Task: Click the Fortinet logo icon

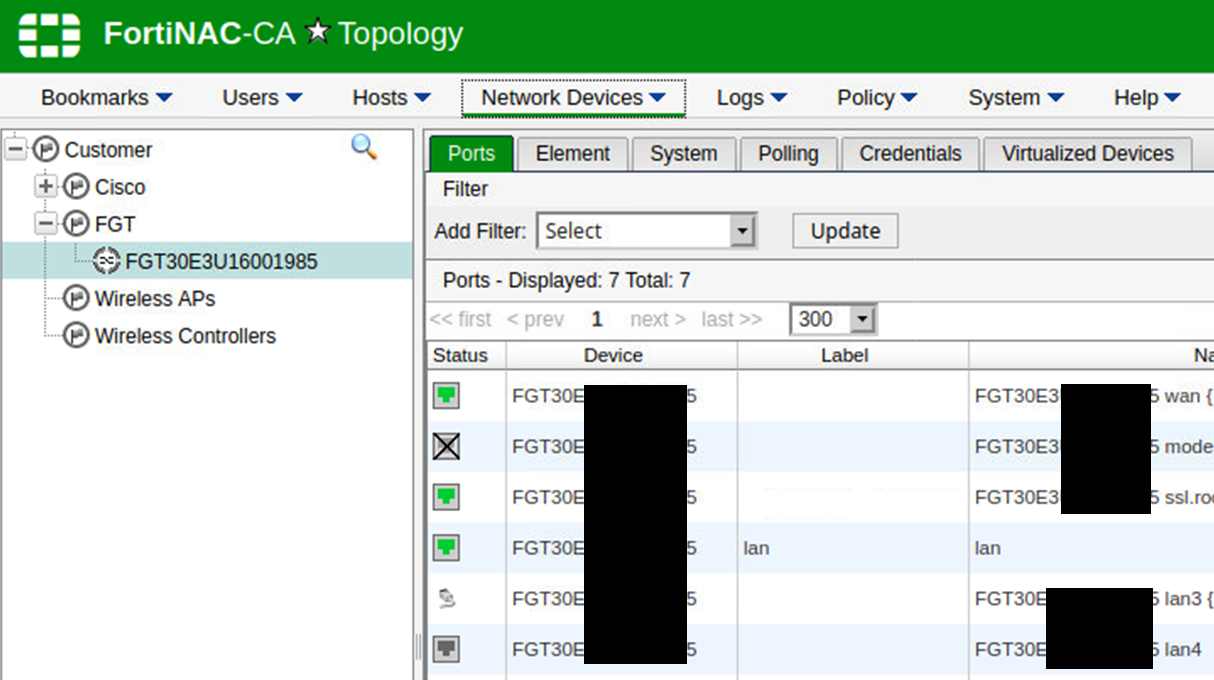Action: point(49,35)
